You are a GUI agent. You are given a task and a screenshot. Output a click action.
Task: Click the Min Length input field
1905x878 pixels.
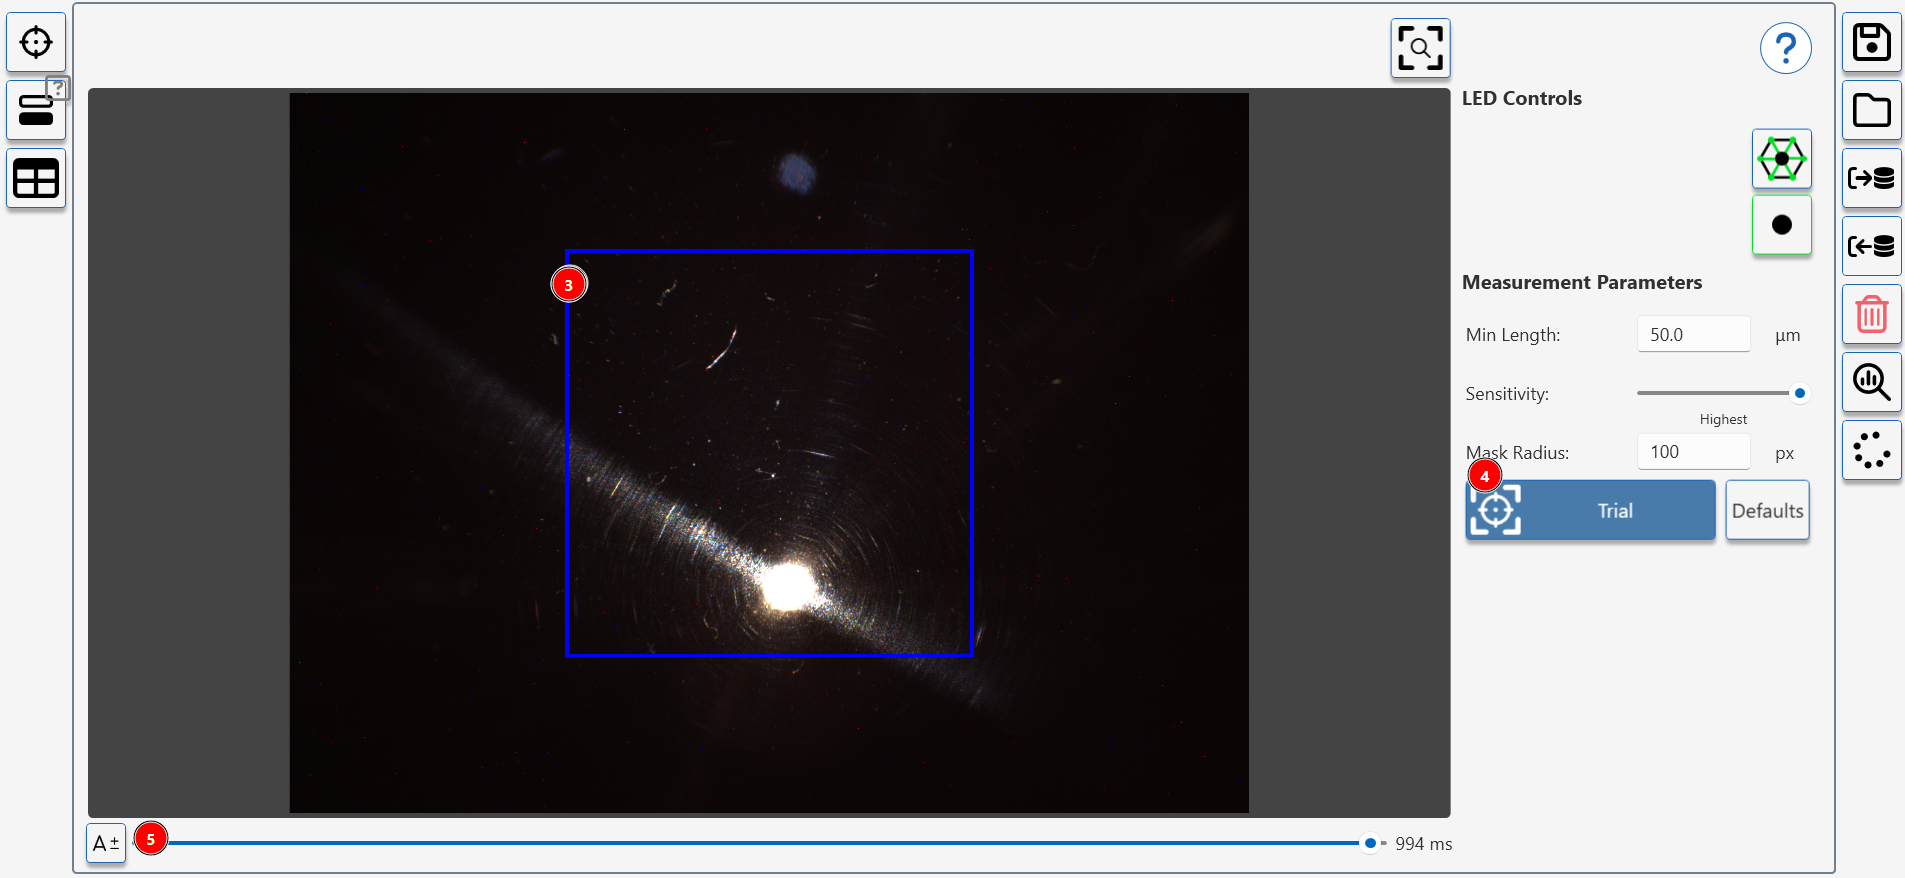click(1693, 335)
